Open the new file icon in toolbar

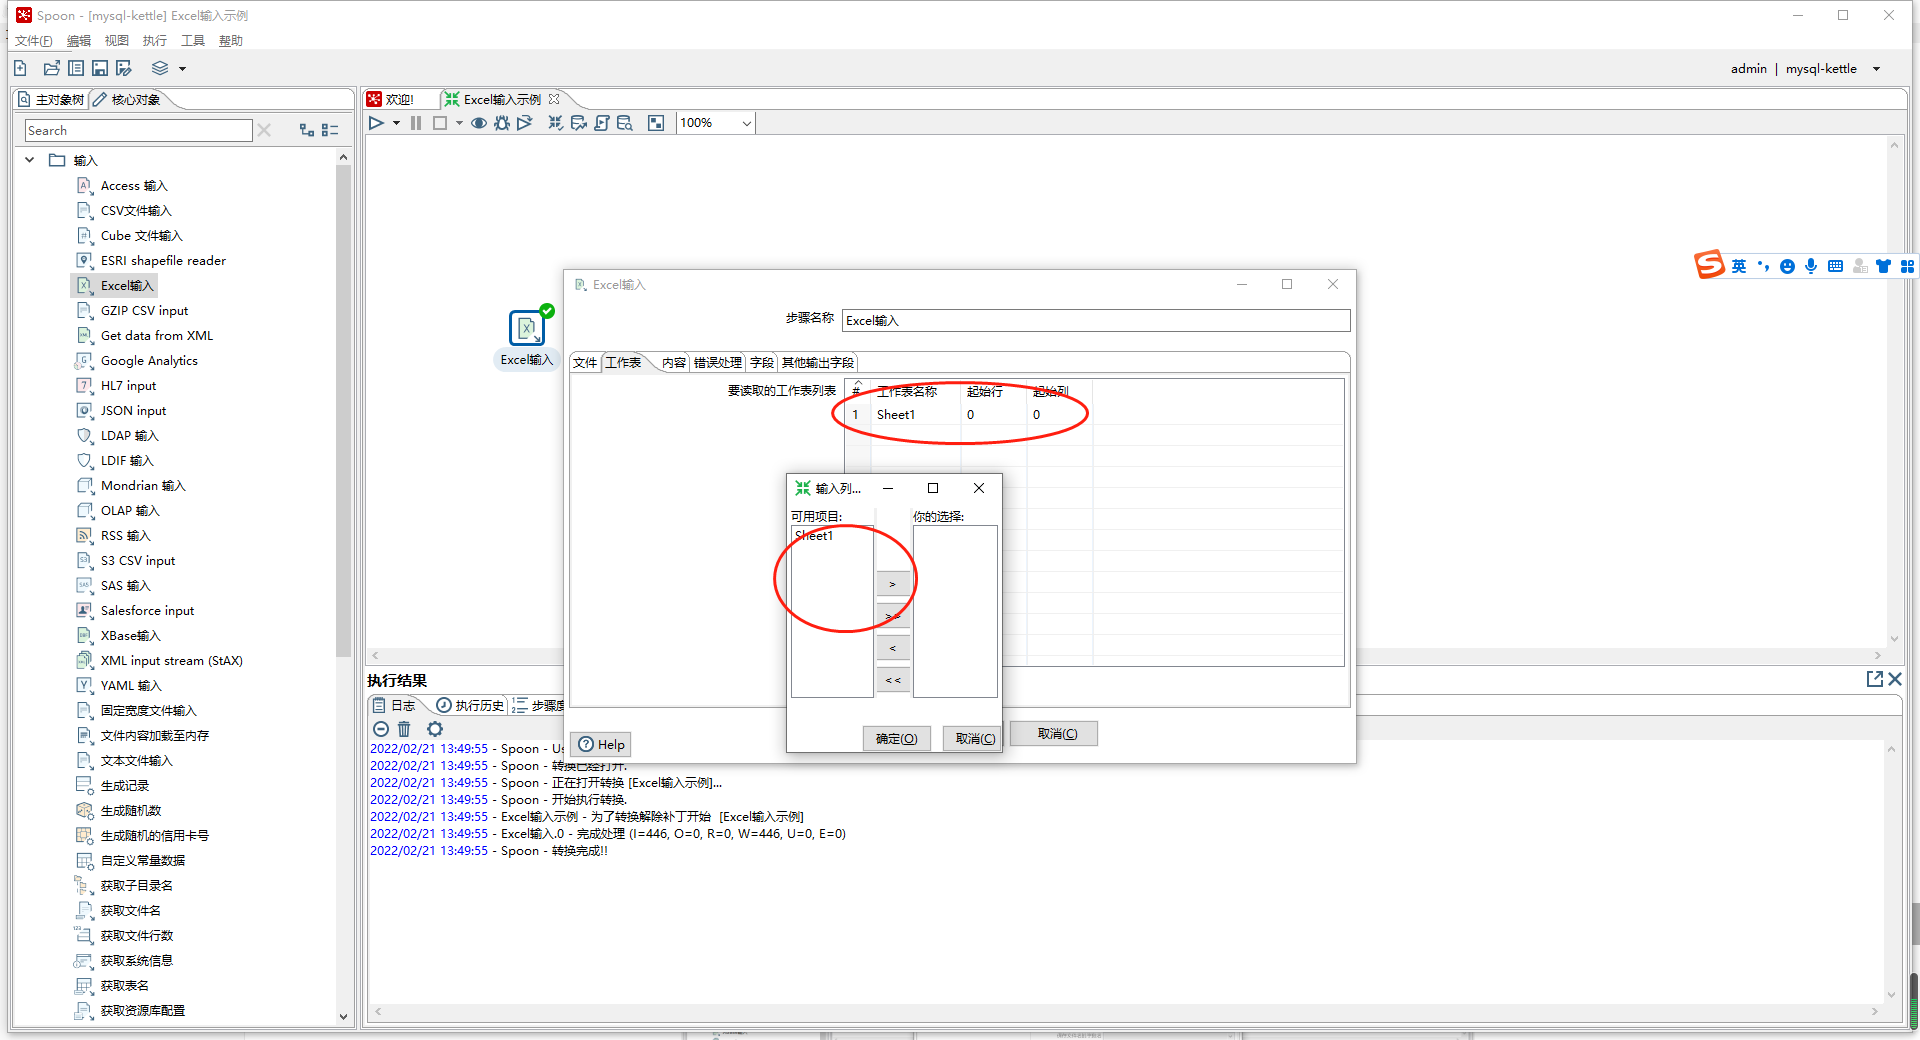pos(20,68)
